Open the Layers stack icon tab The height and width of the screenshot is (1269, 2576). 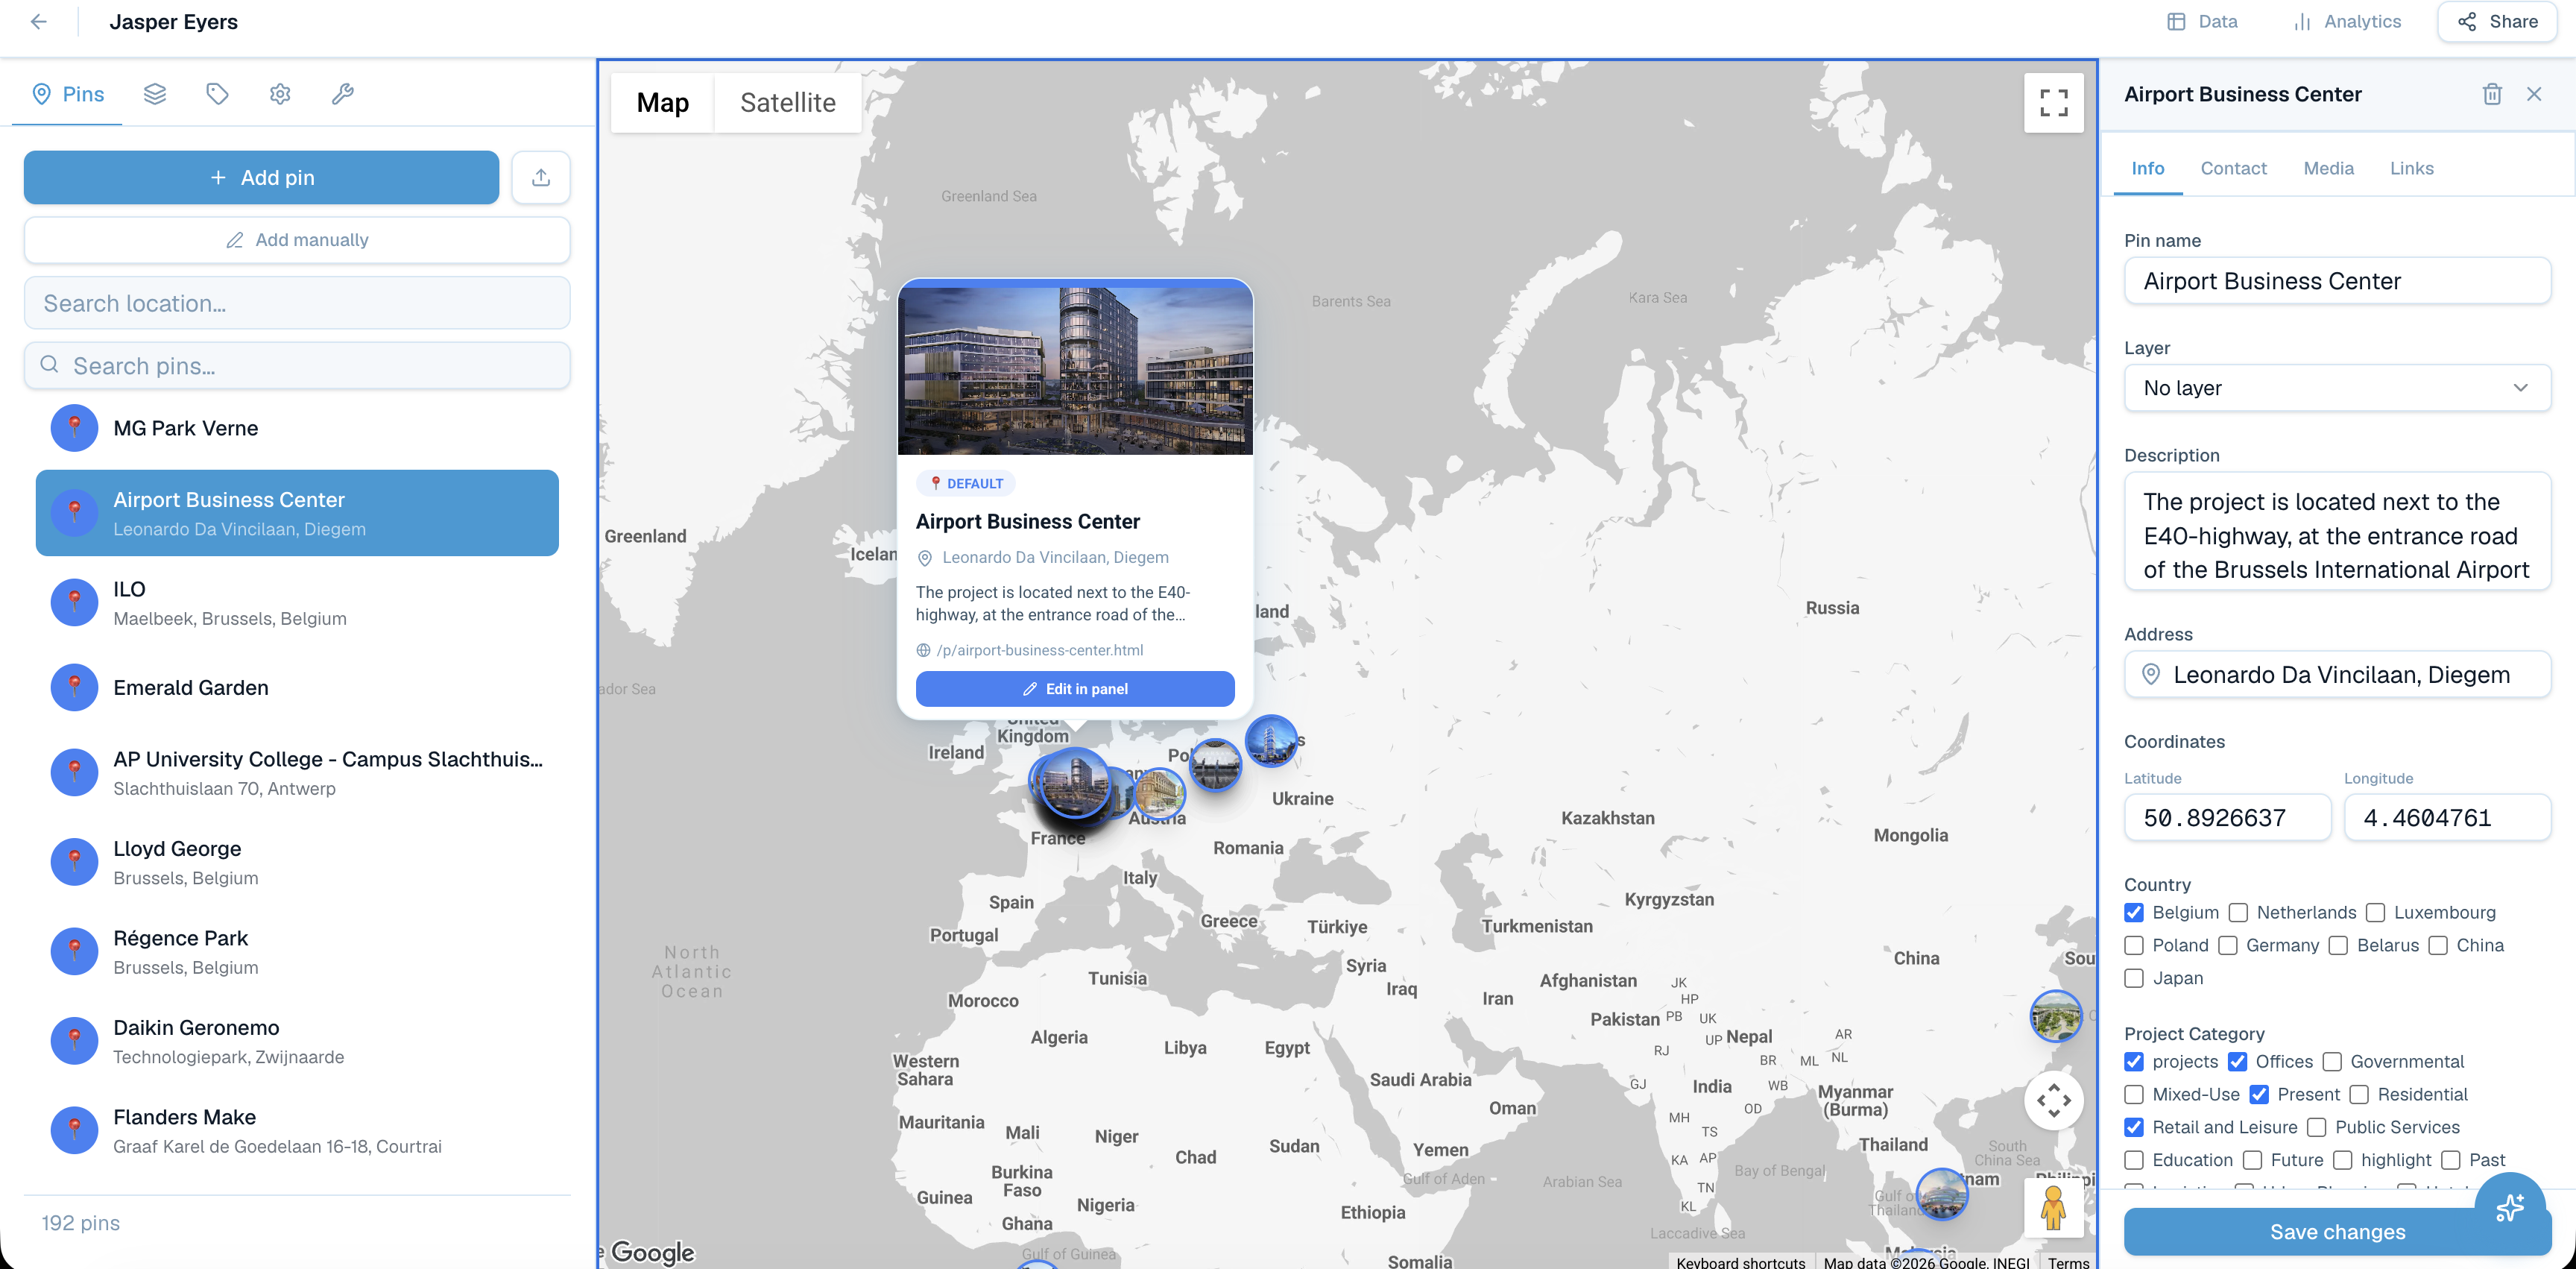click(x=155, y=94)
